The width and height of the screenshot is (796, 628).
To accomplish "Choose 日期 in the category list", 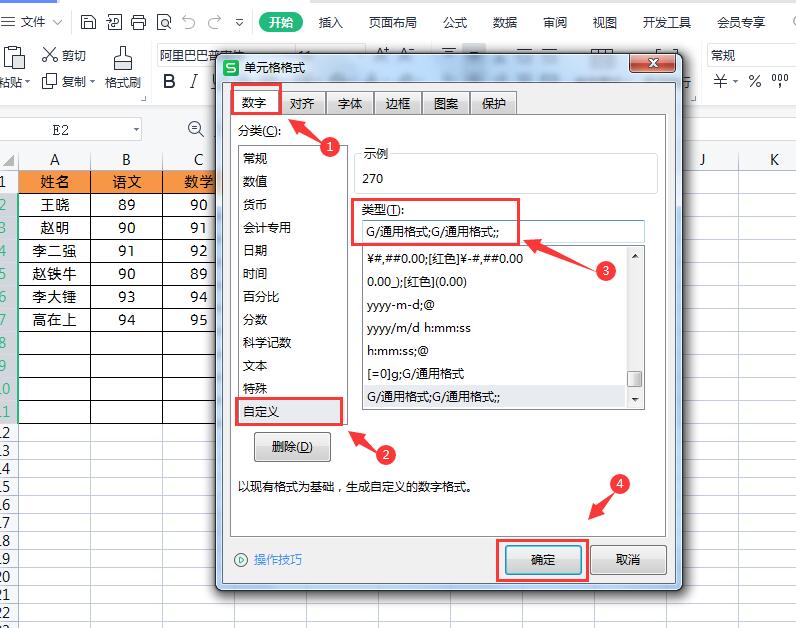I will tap(292, 250).
